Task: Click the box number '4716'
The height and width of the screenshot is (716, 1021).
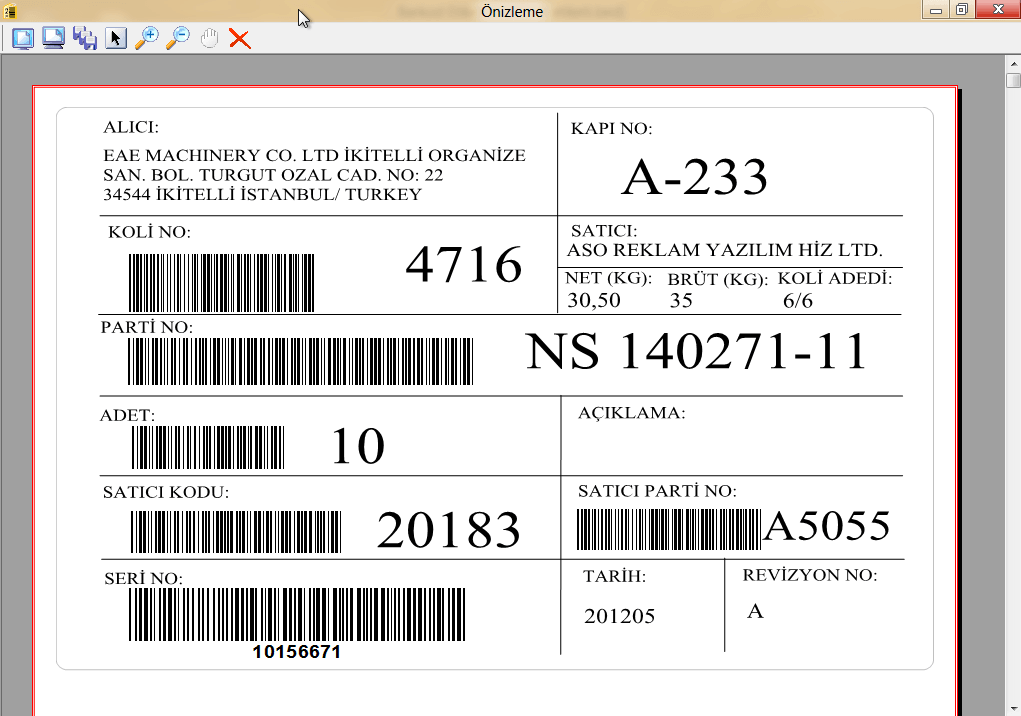Action: (x=464, y=264)
